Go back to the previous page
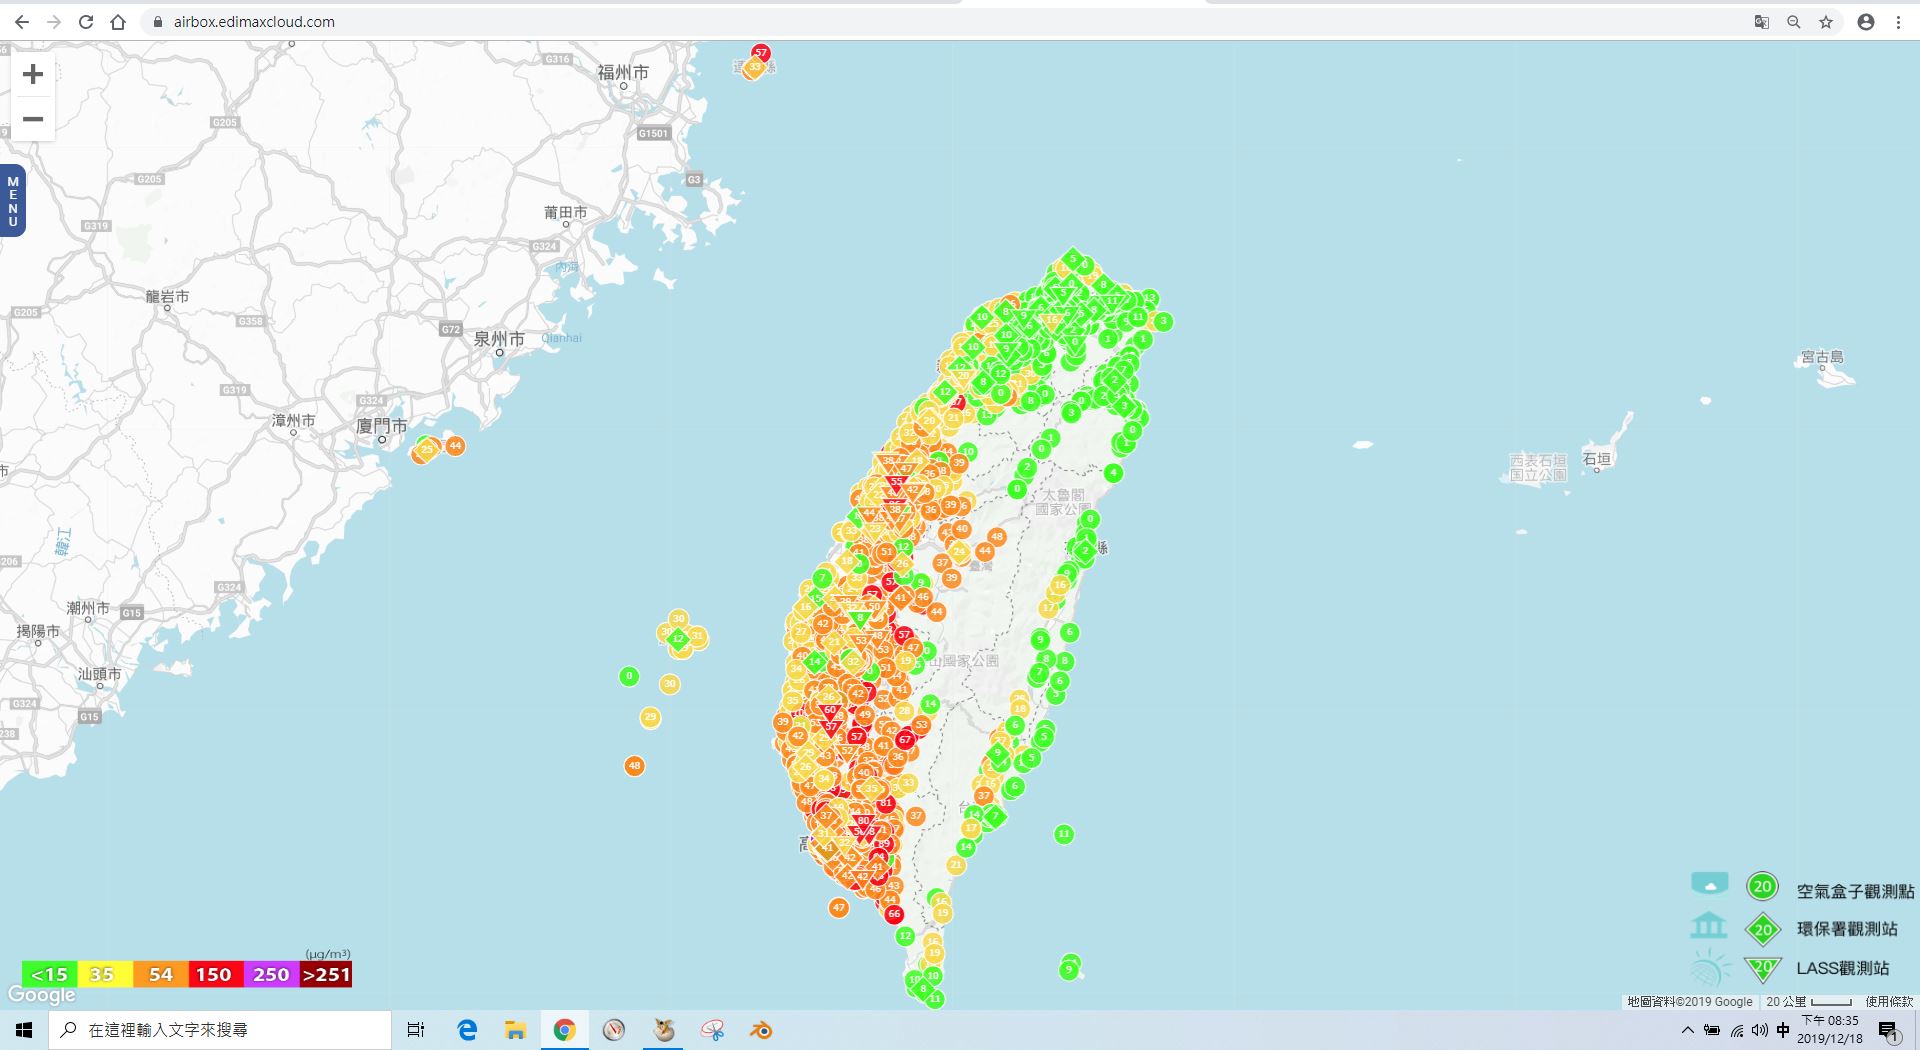The height and width of the screenshot is (1050, 1920). 22,22
